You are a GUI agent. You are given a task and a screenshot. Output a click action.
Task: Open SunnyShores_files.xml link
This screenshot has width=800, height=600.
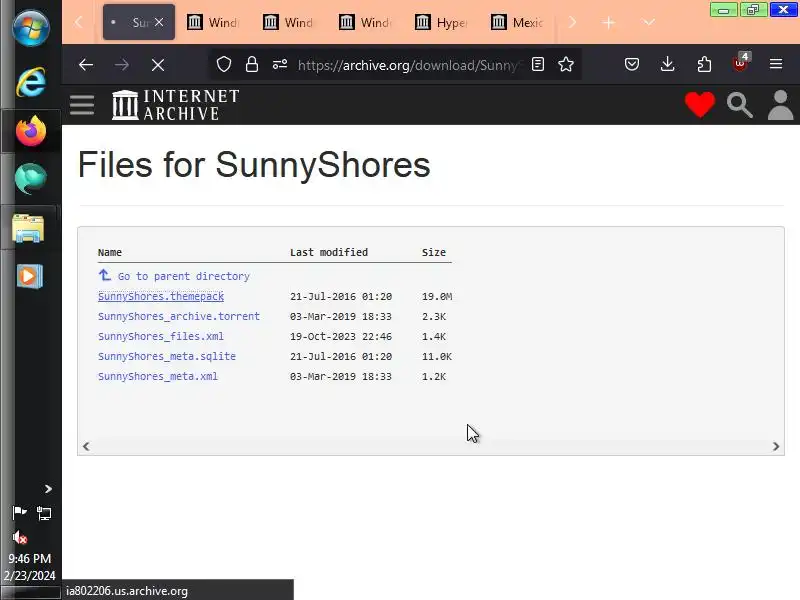pyautogui.click(x=161, y=336)
